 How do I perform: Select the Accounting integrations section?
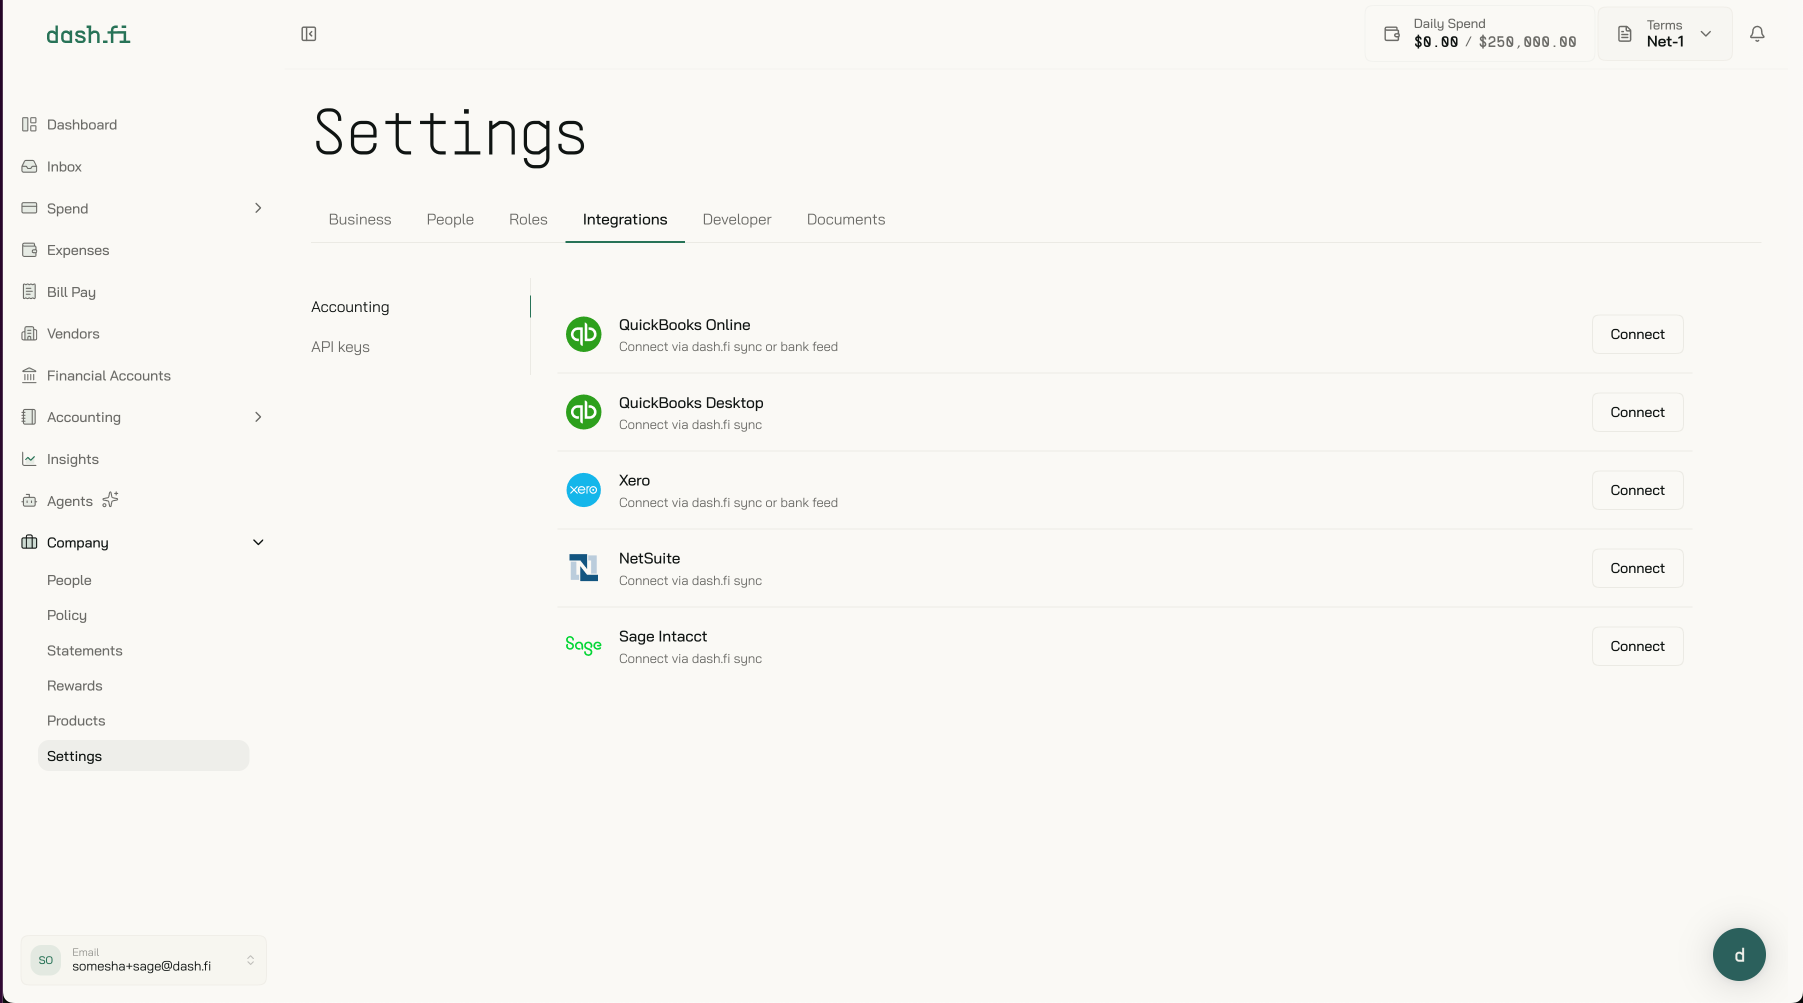[350, 307]
